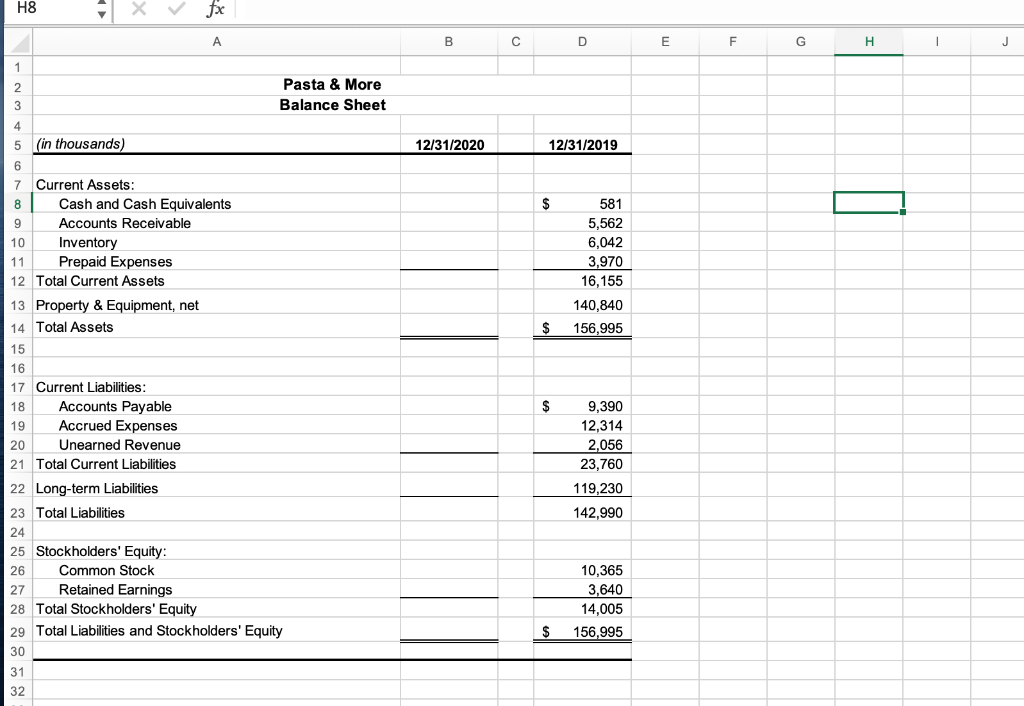The height and width of the screenshot is (706, 1024).
Task: Click the Balance Sheet heading cell
Action: [332, 104]
